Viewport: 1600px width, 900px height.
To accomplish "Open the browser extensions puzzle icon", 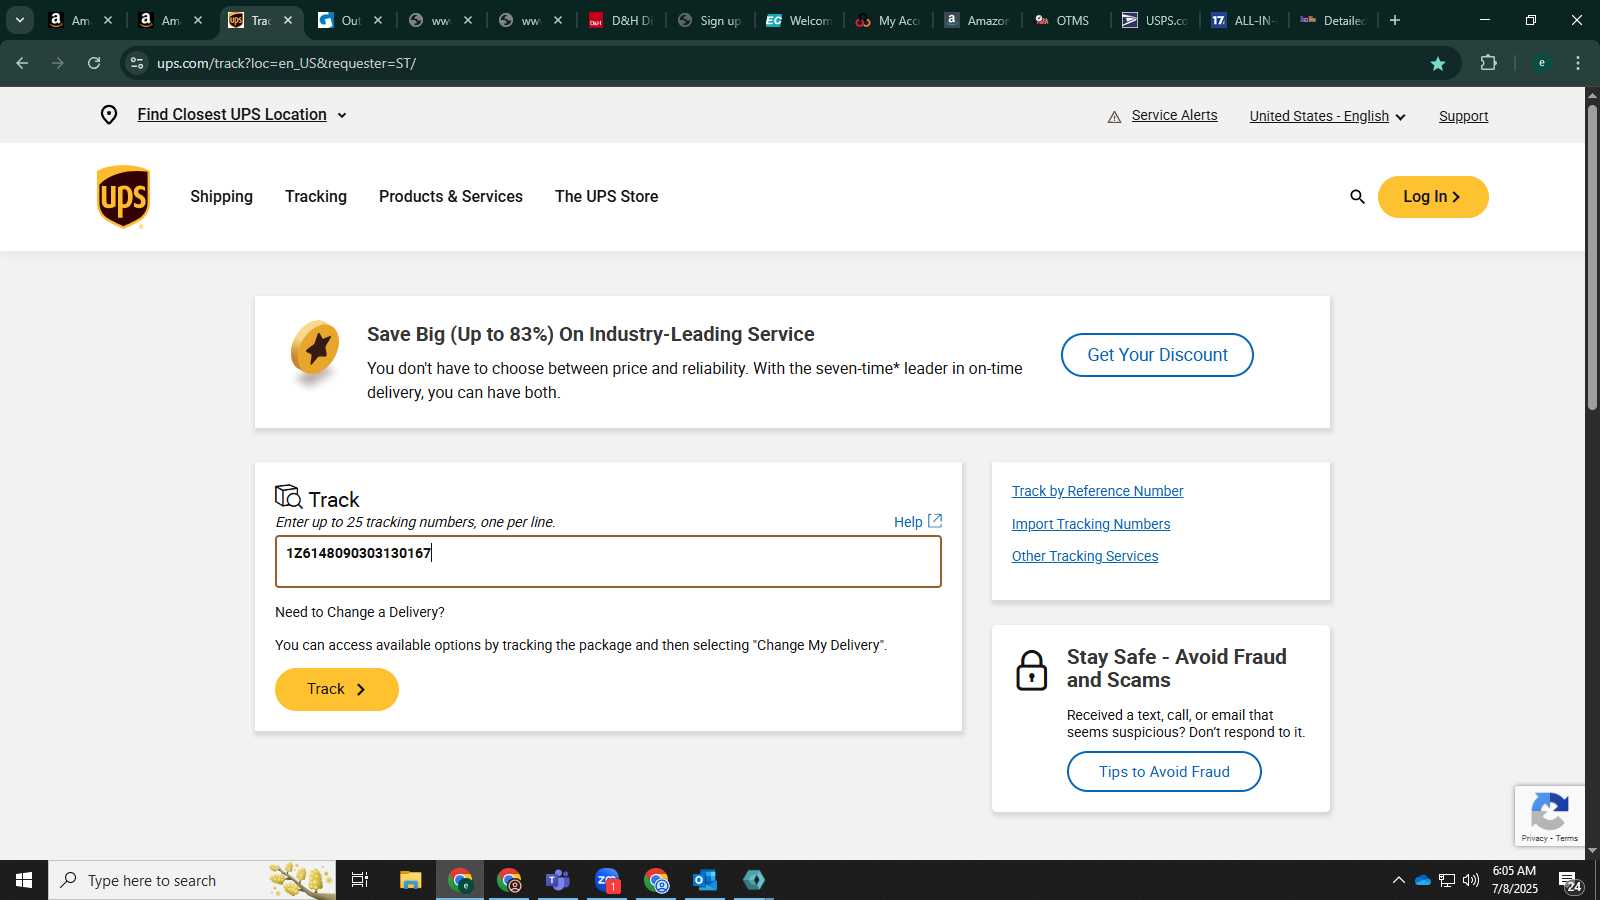I will point(1488,63).
